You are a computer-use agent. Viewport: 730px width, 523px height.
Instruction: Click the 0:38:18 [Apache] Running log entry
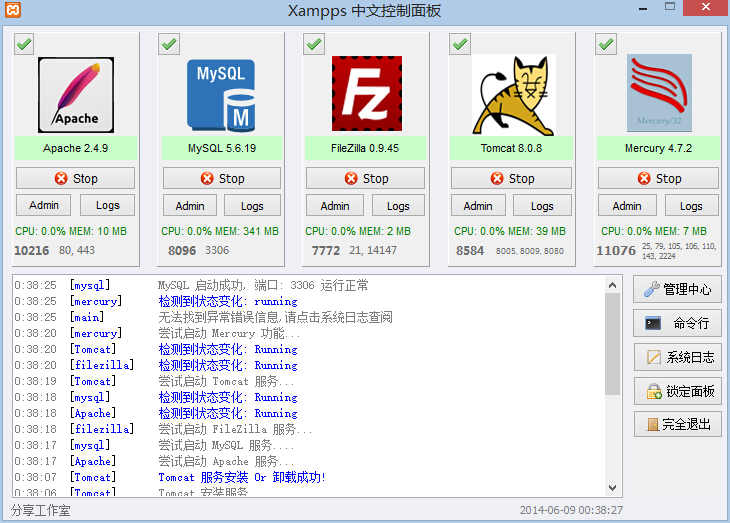pos(155,413)
